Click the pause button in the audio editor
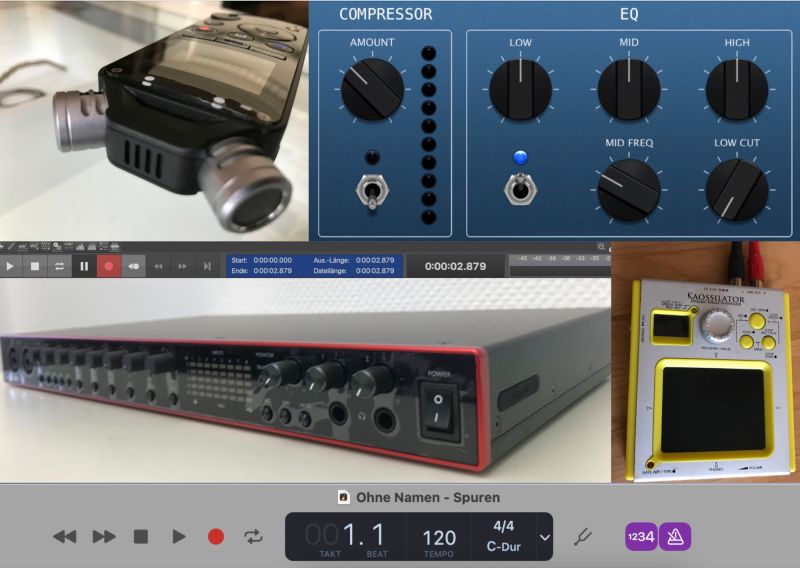This screenshot has width=800, height=568. click(x=84, y=266)
